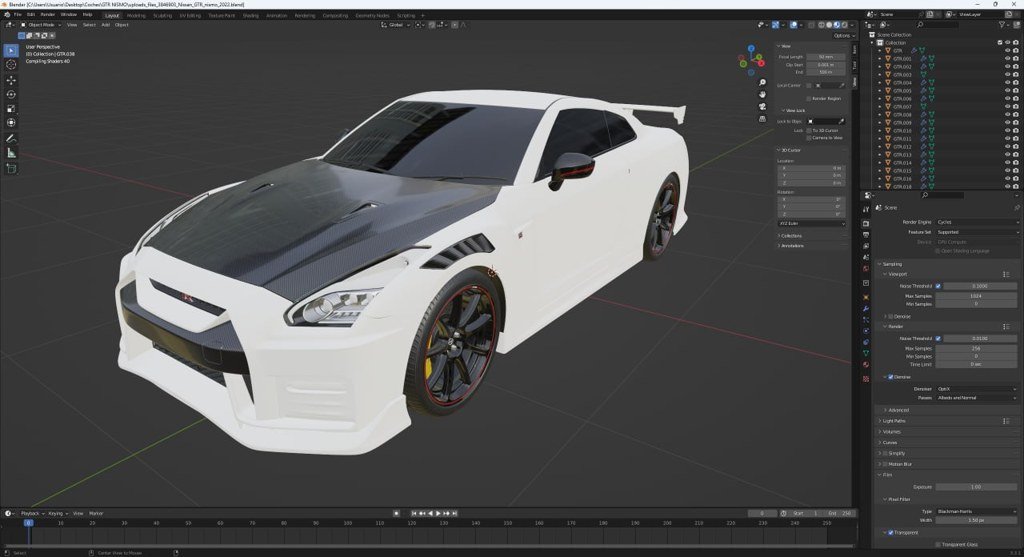
Task: Click the navigation axis gizmo
Action: 752,59
